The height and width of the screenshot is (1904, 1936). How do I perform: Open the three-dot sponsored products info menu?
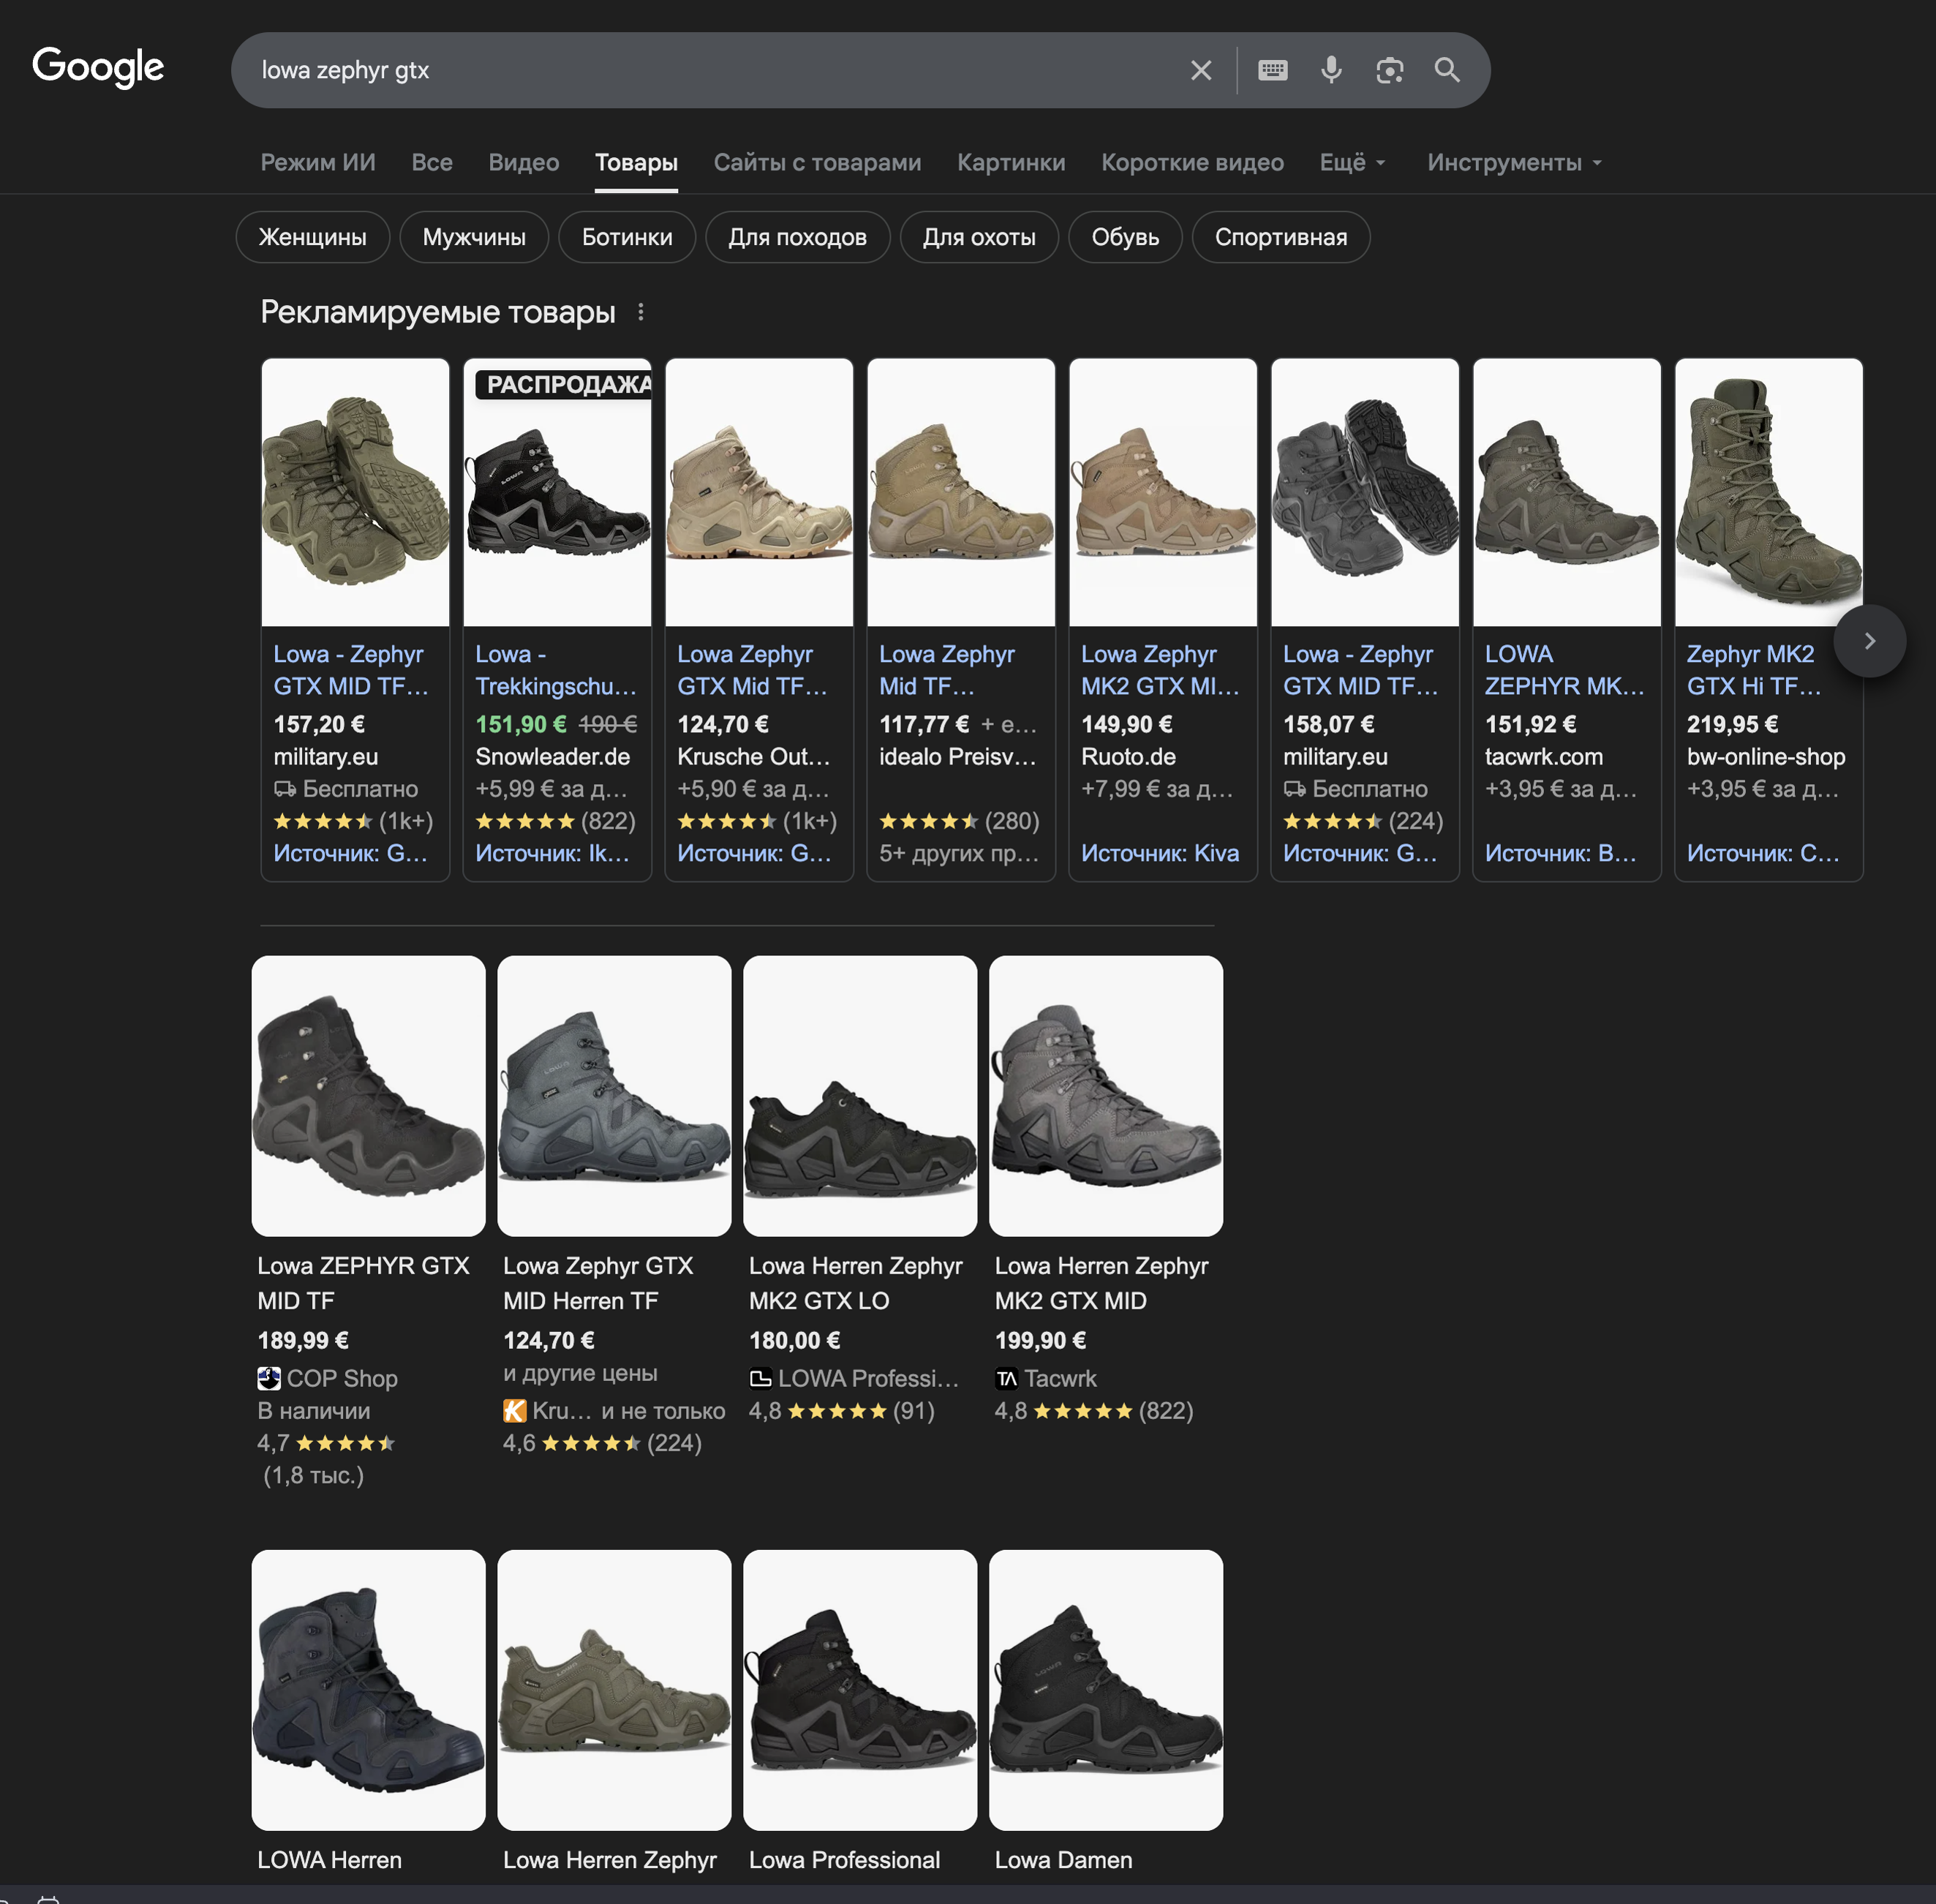point(641,312)
